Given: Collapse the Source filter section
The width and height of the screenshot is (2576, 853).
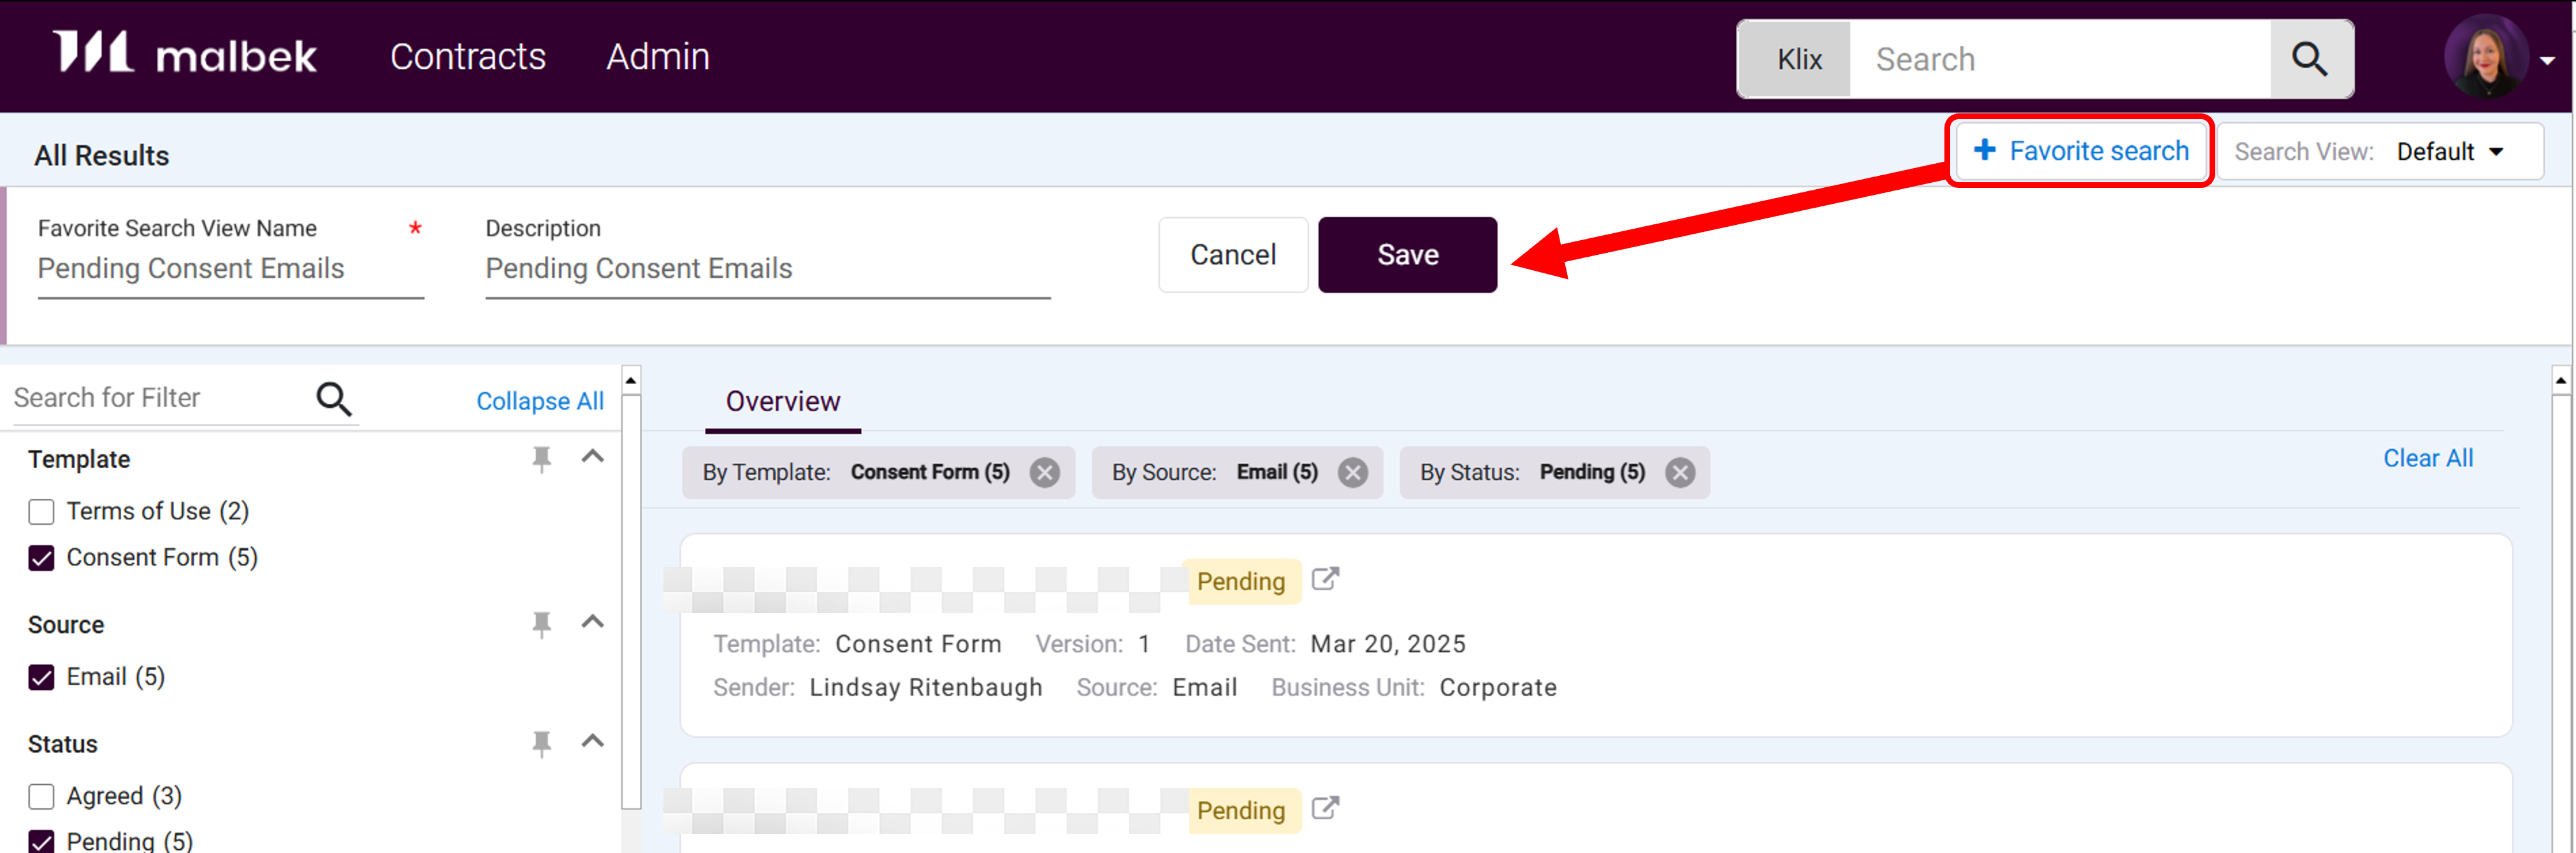Looking at the screenshot, I should pyautogui.click(x=593, y=622).
